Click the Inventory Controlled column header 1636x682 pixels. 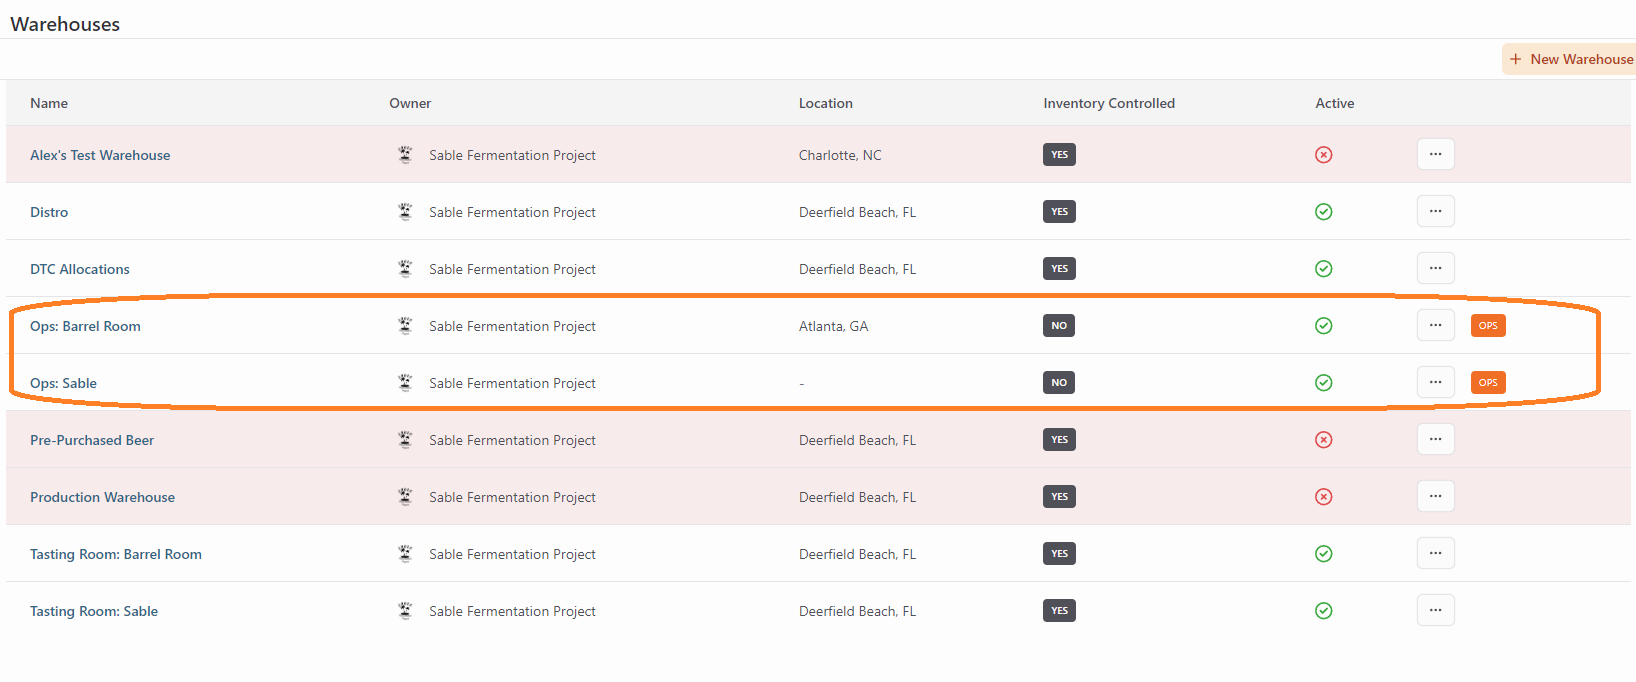tap(1109, 103)
